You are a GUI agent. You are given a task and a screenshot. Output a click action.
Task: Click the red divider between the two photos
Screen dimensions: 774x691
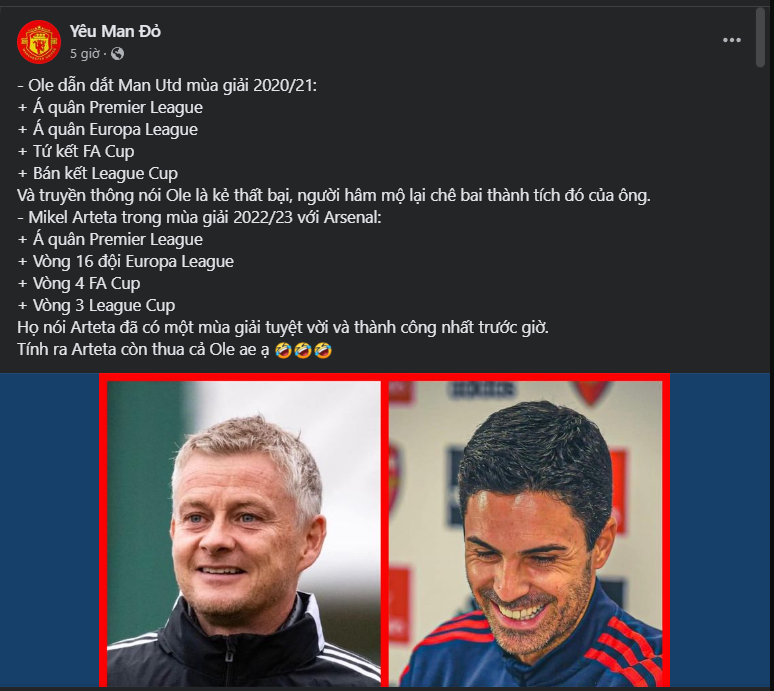[385, 533]
